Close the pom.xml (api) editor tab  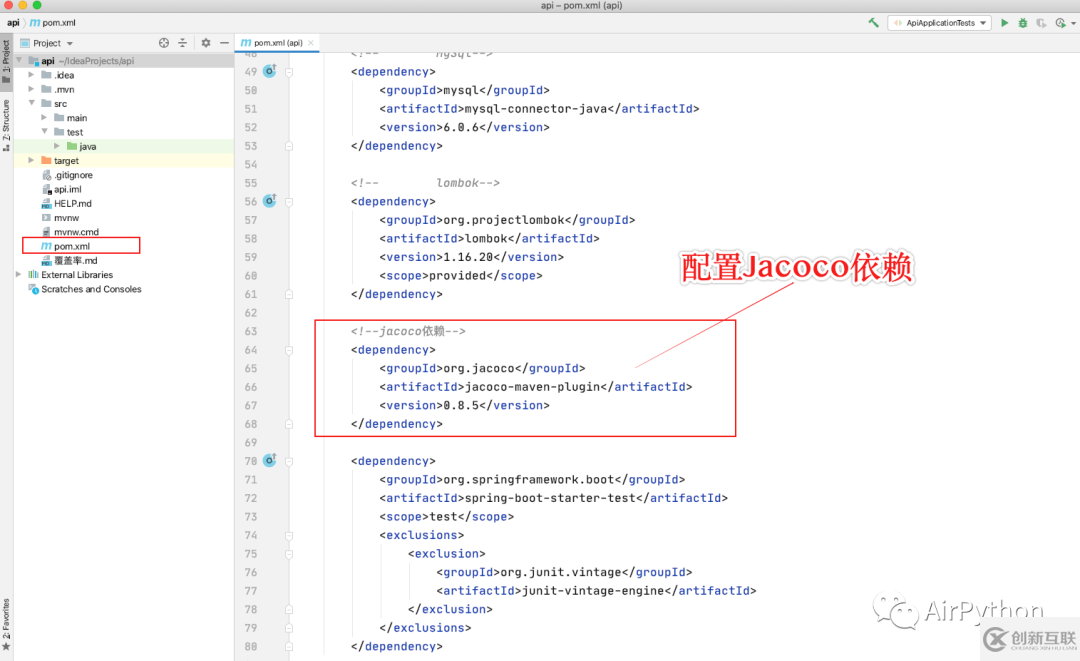click(311, 43)
